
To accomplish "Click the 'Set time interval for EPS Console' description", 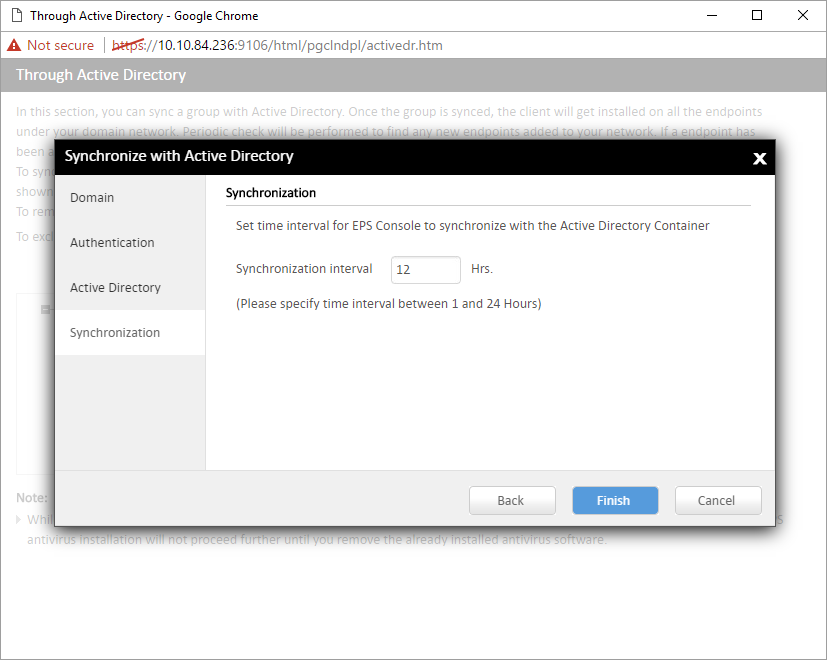I will point(473,226).
